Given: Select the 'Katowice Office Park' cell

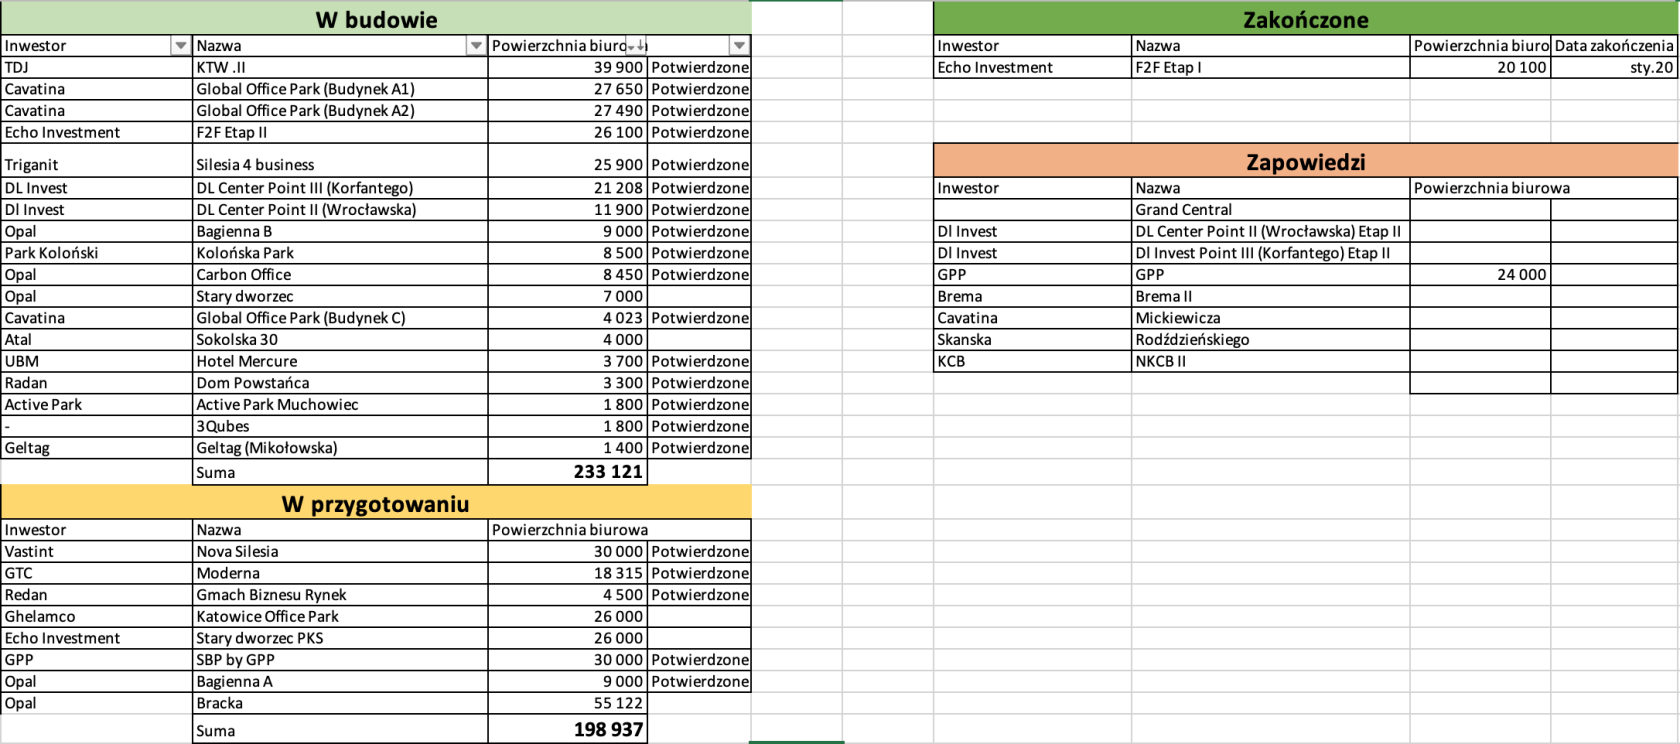Looking at the screenshot, I should 340,617.
